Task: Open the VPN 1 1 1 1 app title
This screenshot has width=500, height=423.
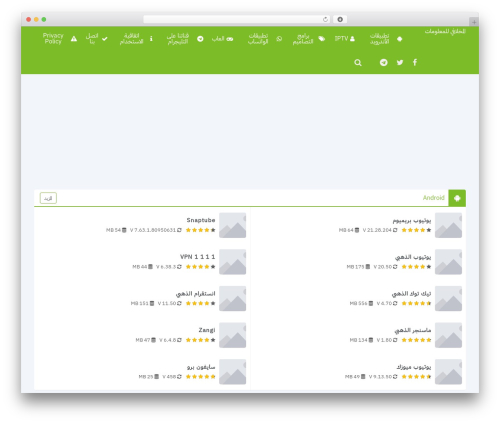Action: (x=197, y=257)
